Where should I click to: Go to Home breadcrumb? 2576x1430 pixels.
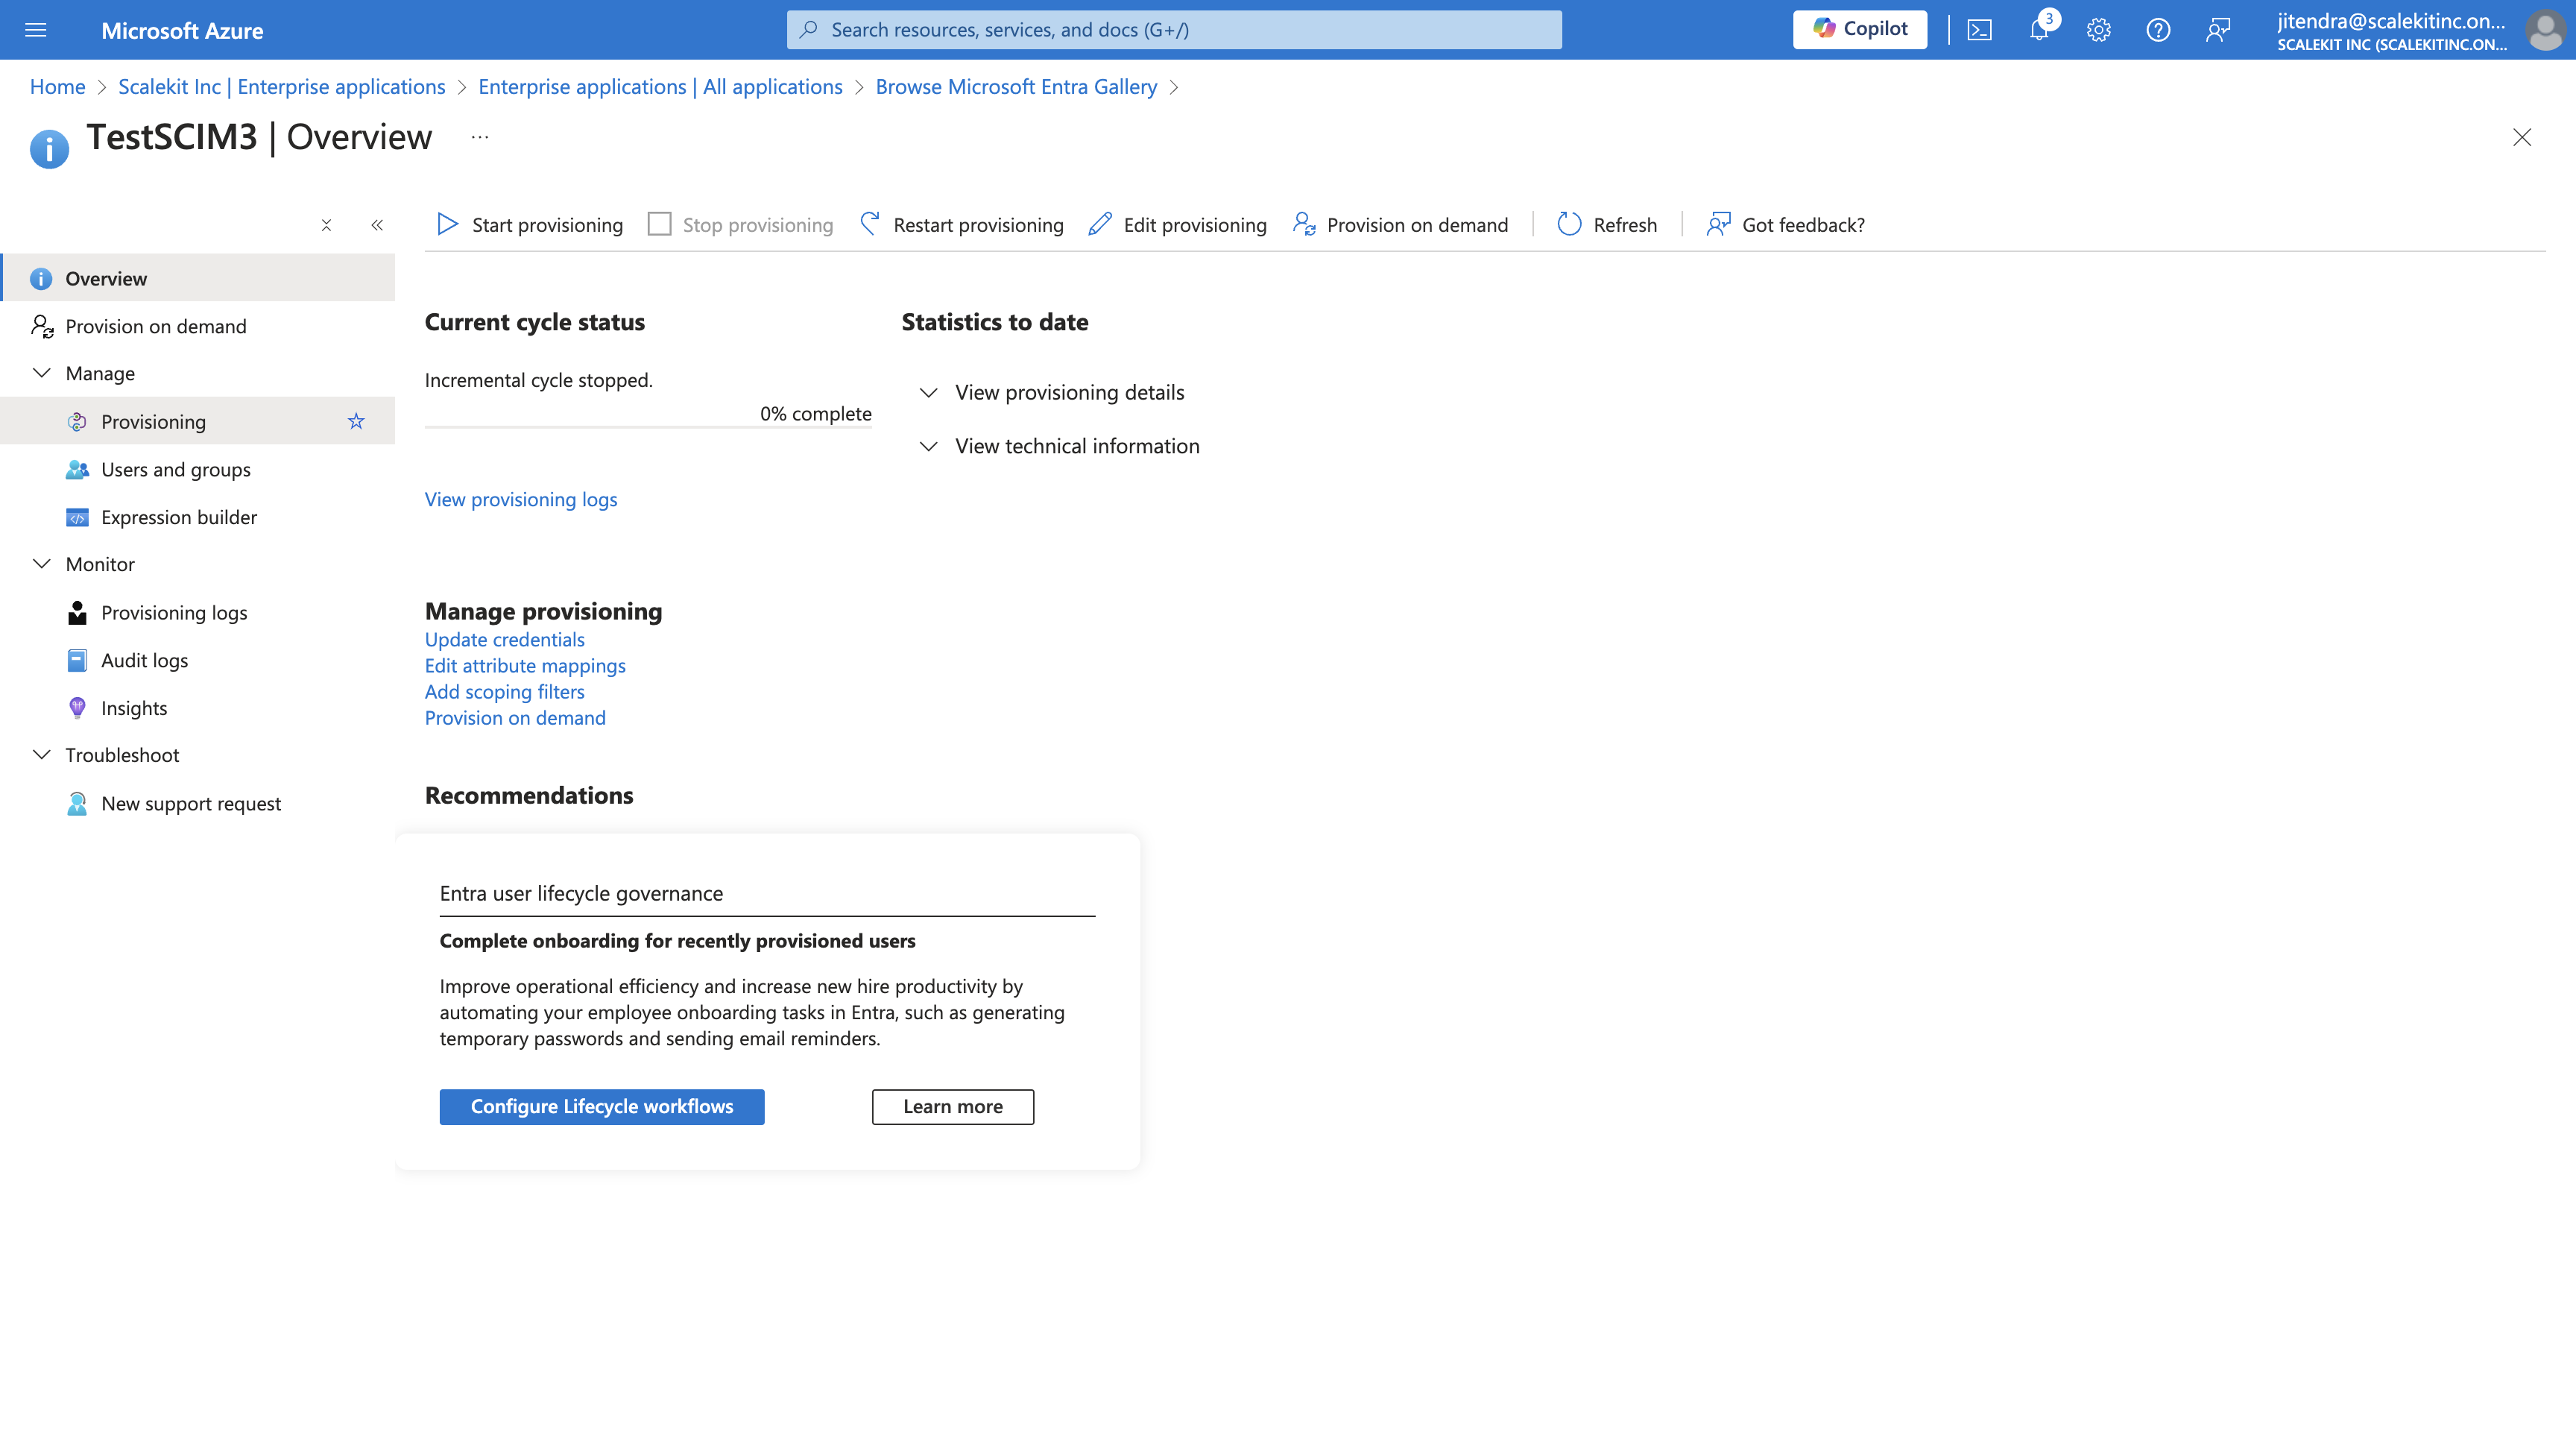pos(57,87)
